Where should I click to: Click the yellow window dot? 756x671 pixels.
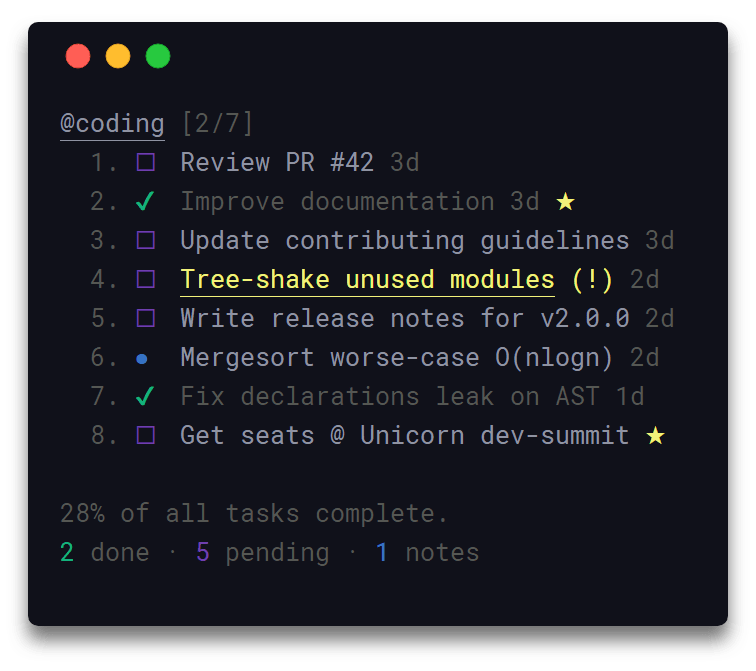(118, 56)
